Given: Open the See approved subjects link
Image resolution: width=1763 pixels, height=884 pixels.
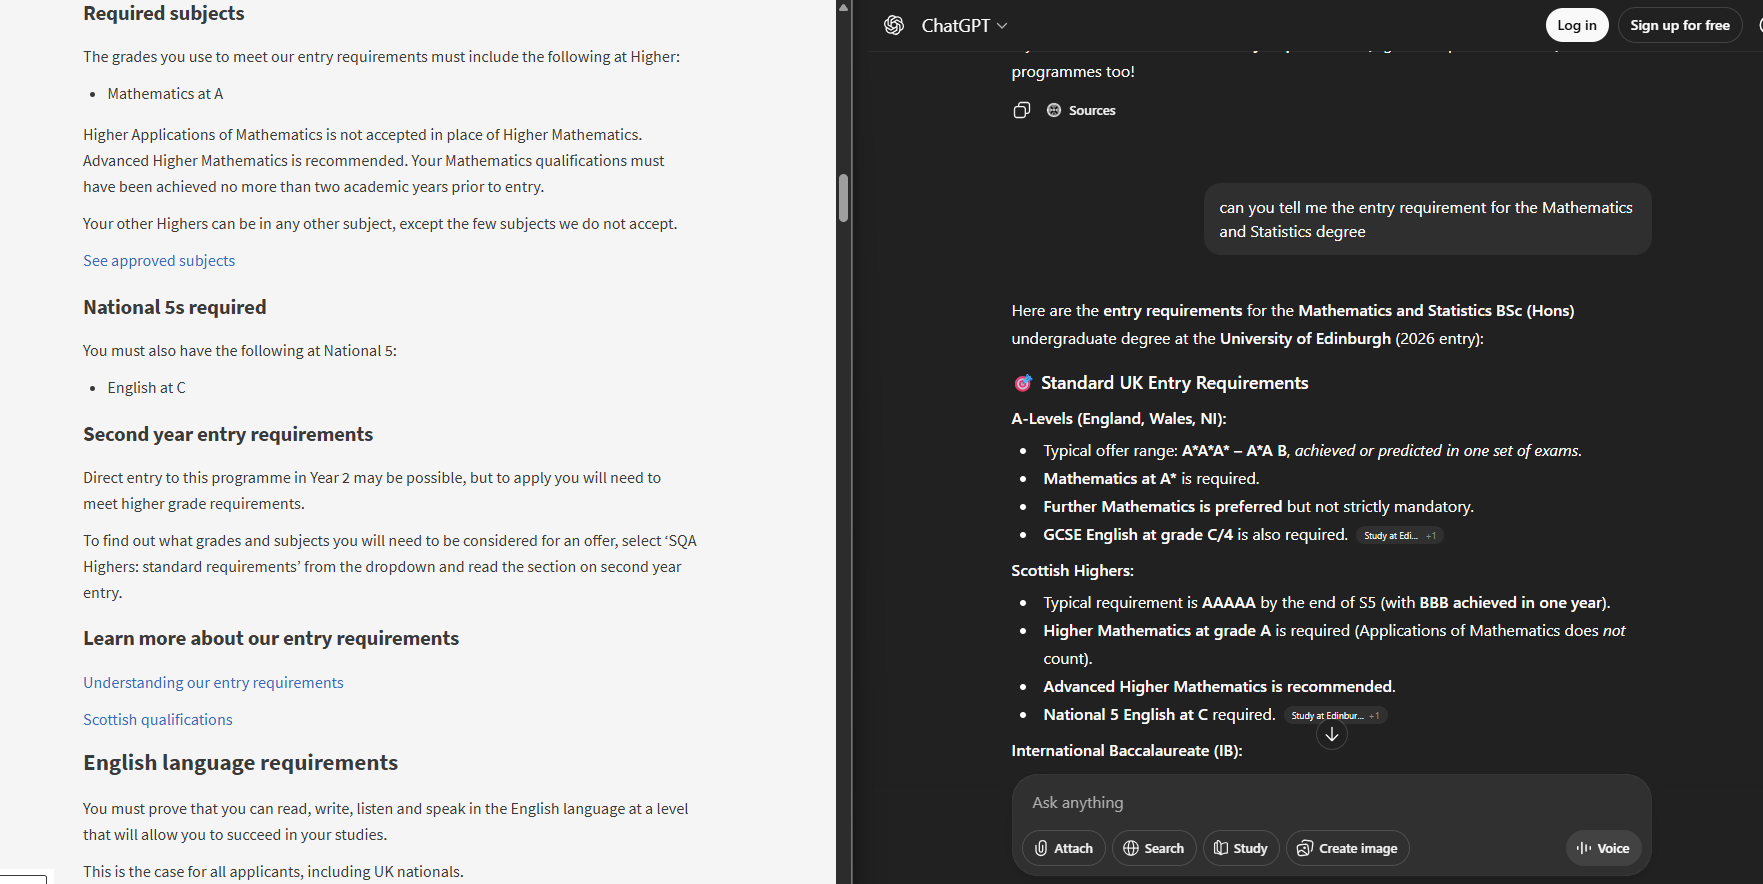Looking at the screenshot, I should pos(158,260).
